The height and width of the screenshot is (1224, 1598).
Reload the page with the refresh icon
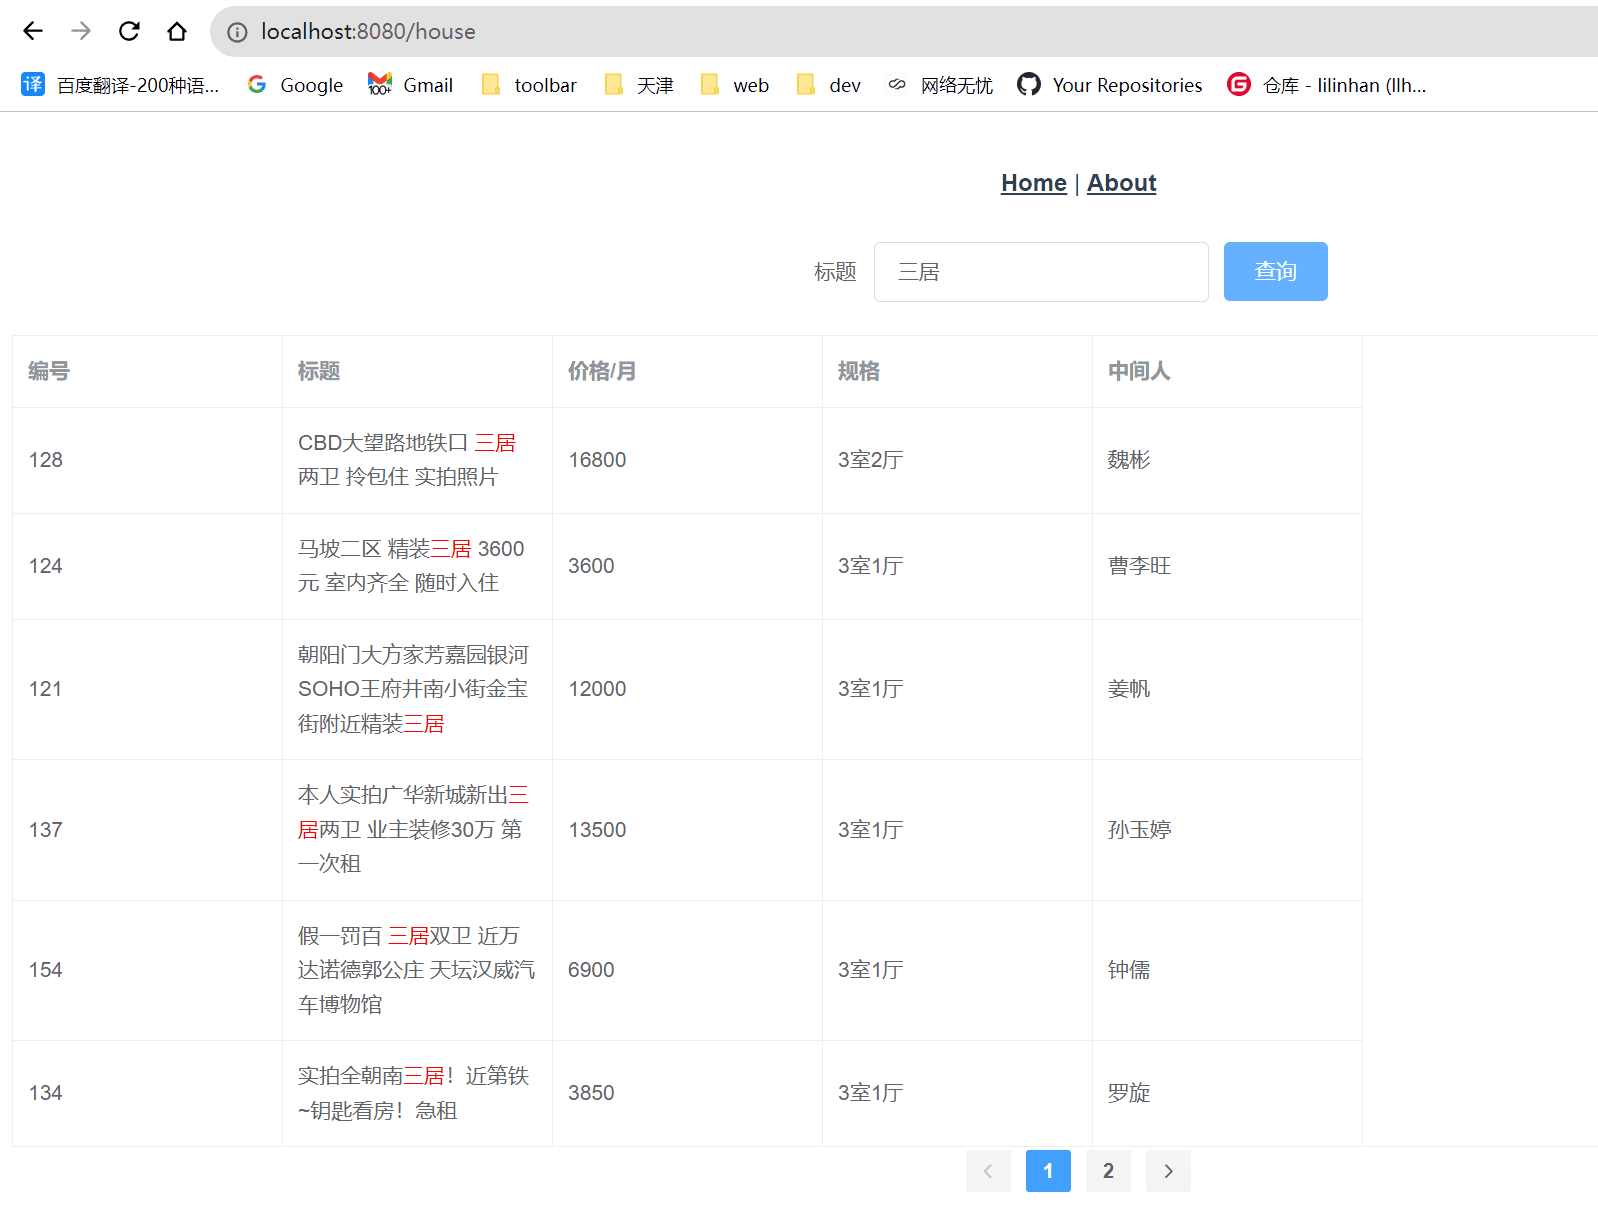click(x=129, y=31)
